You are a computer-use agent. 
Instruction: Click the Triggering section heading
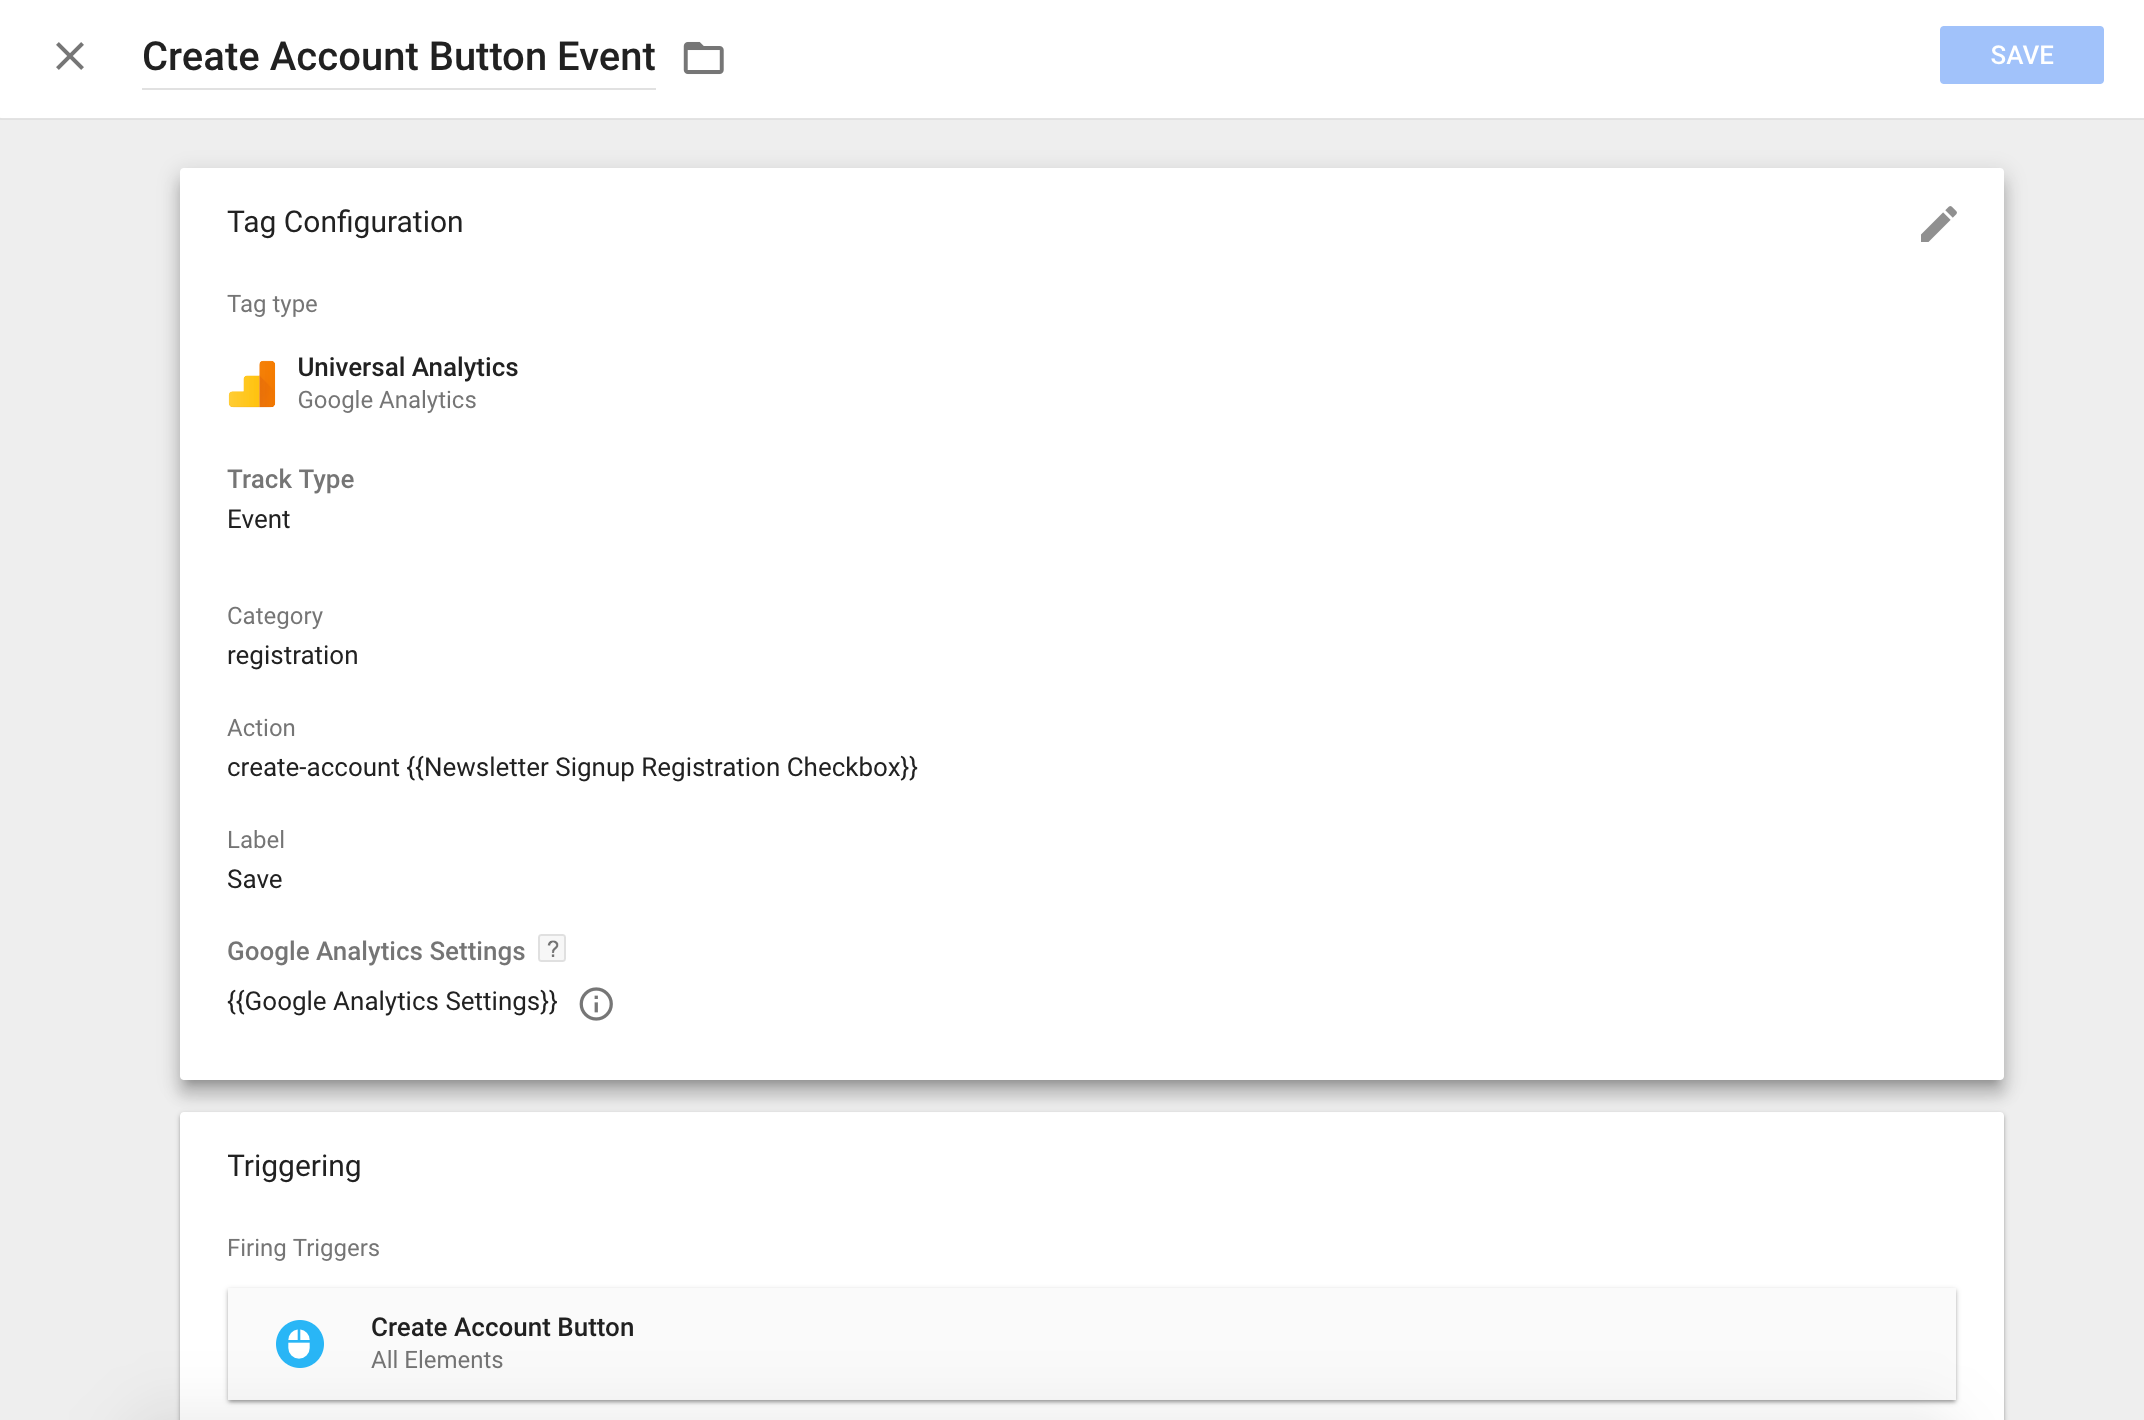[294, 1166]
